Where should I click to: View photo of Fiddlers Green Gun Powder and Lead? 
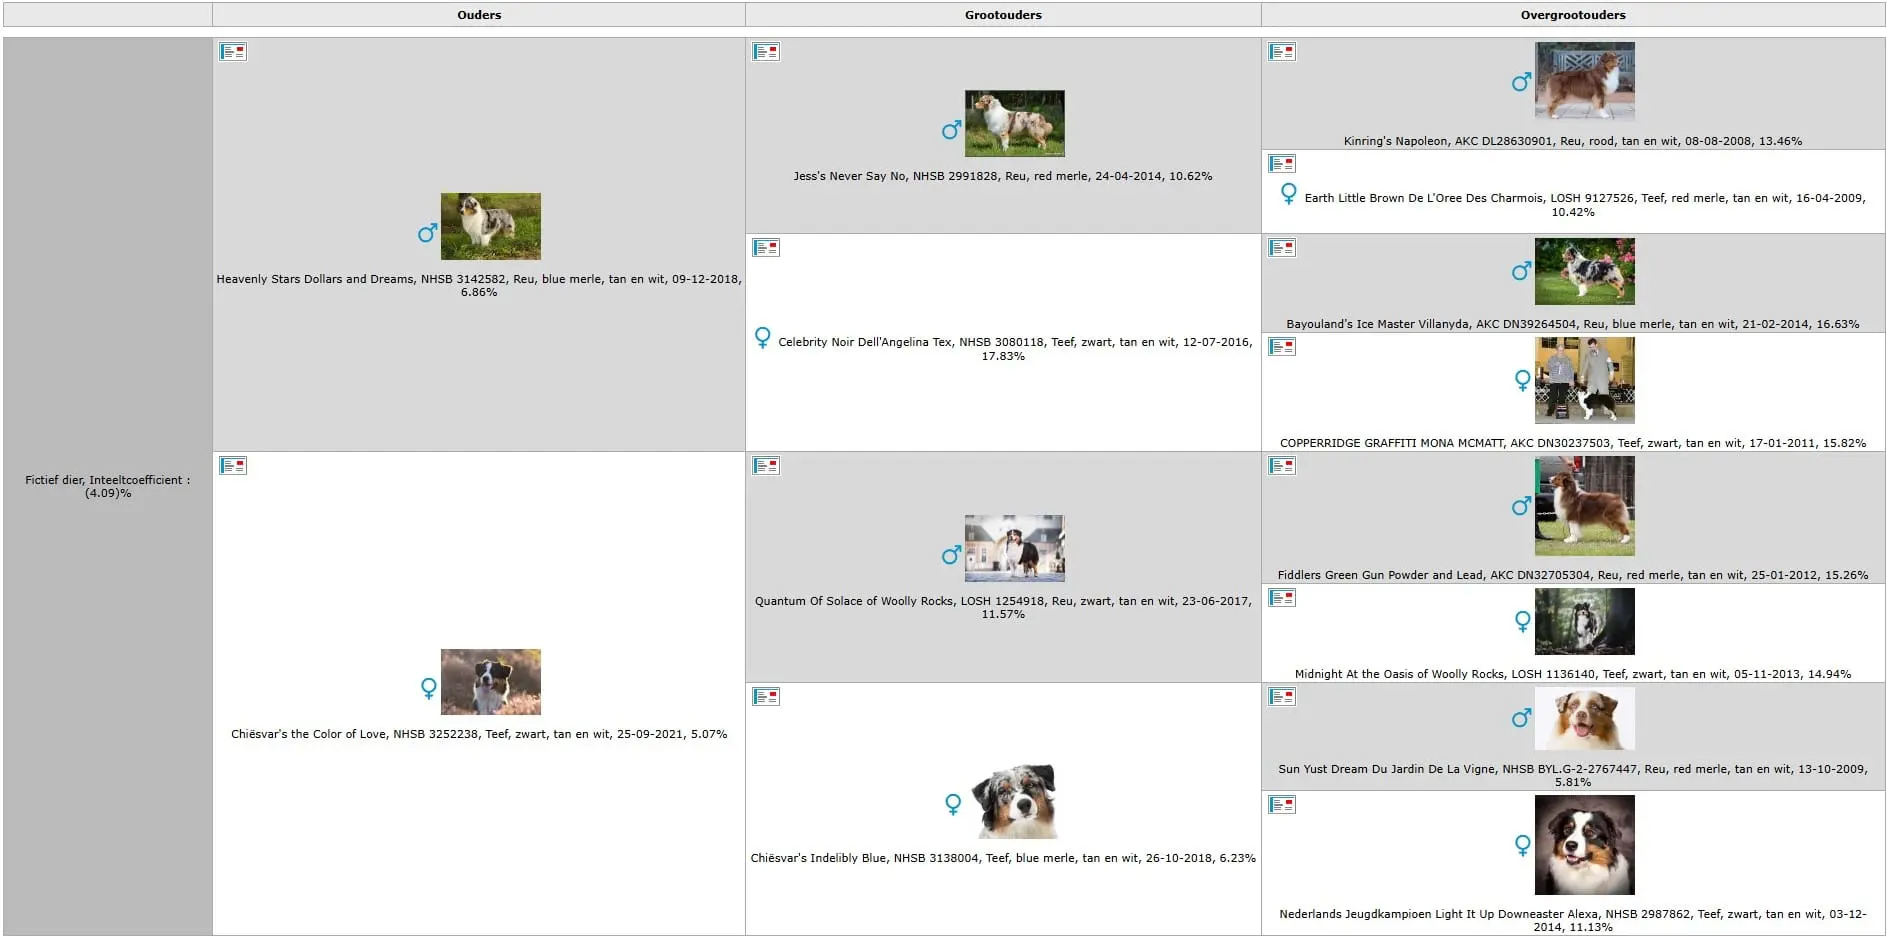pyautogui.click(x=1584, y=506)
